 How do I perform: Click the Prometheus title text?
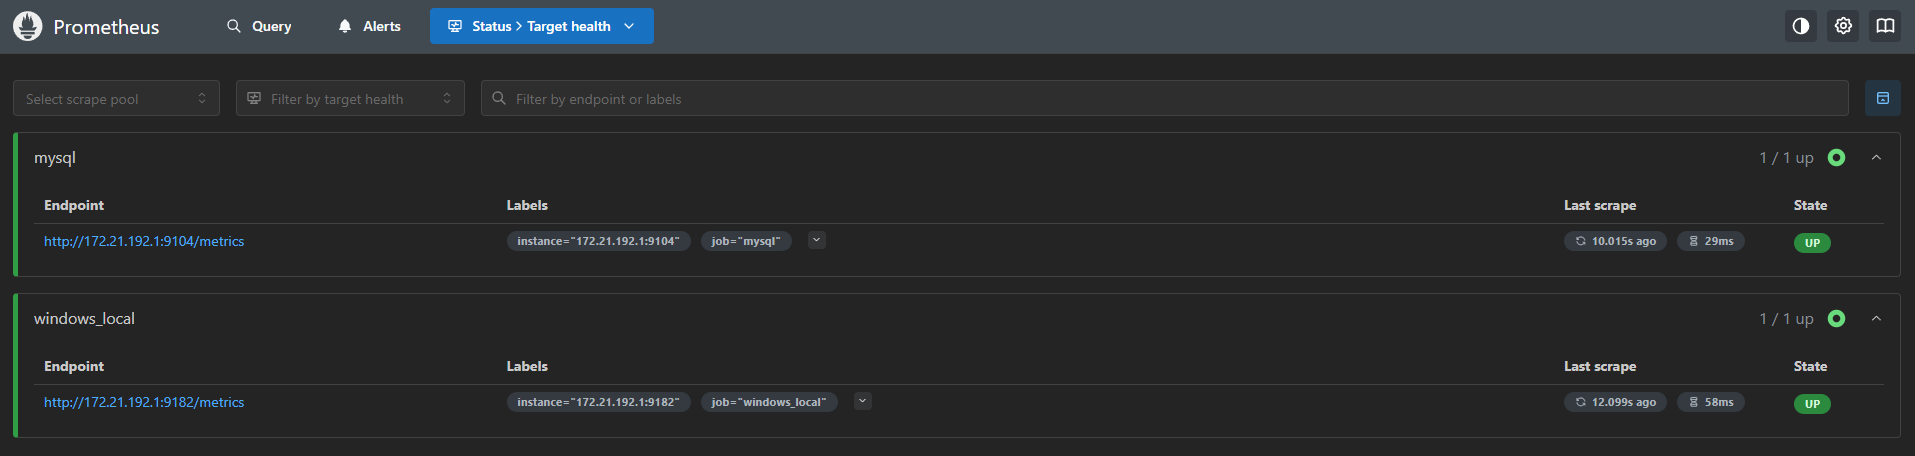tap(106, 27)
